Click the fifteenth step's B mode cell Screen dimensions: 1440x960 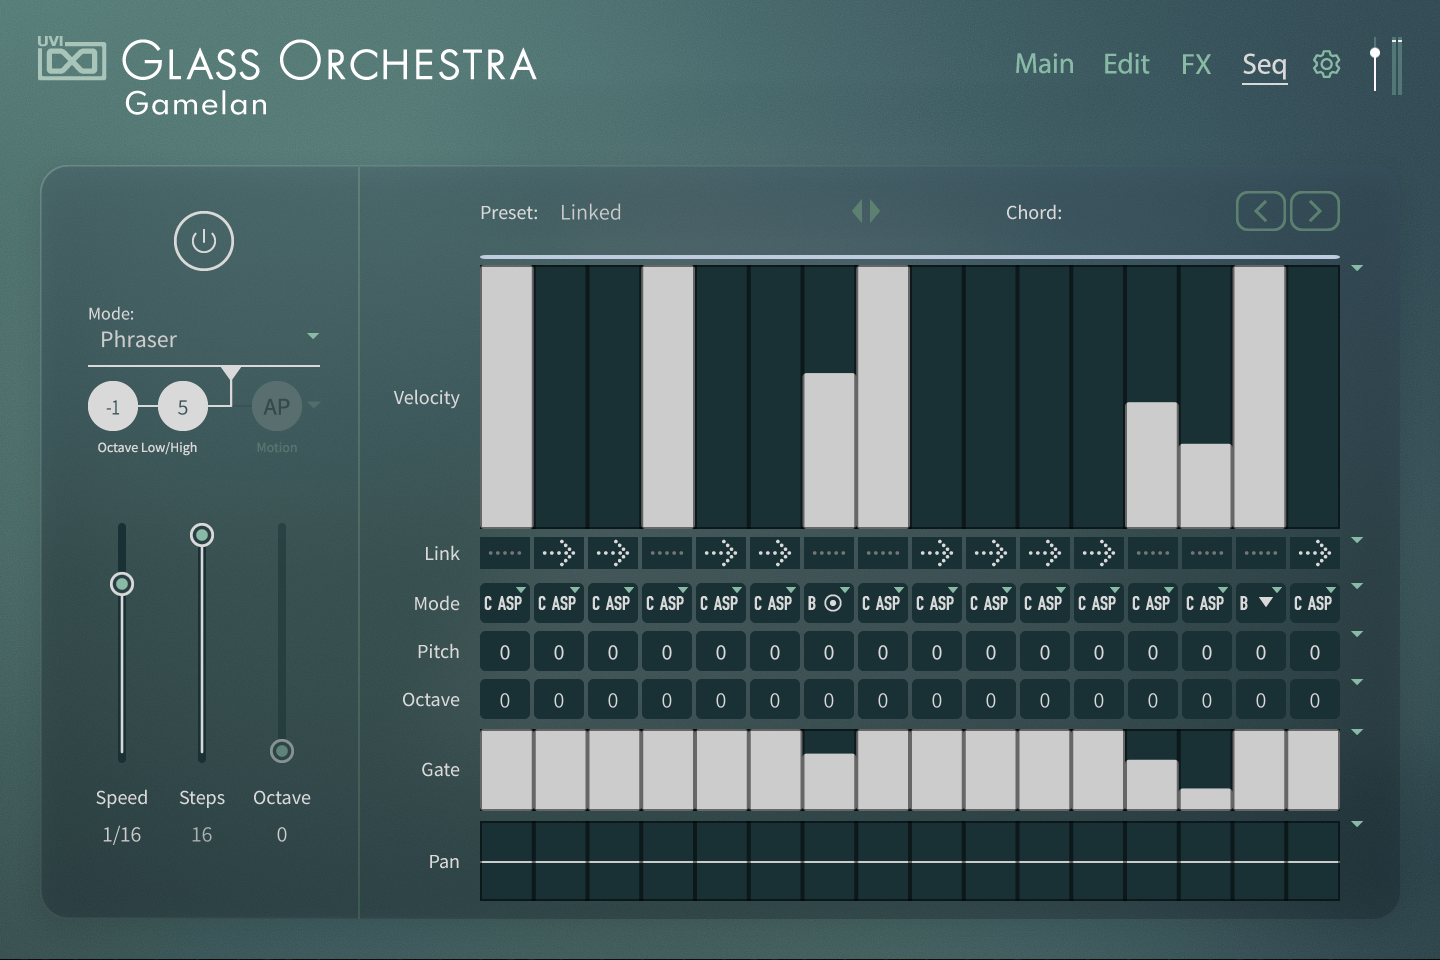coord(1259,603)
